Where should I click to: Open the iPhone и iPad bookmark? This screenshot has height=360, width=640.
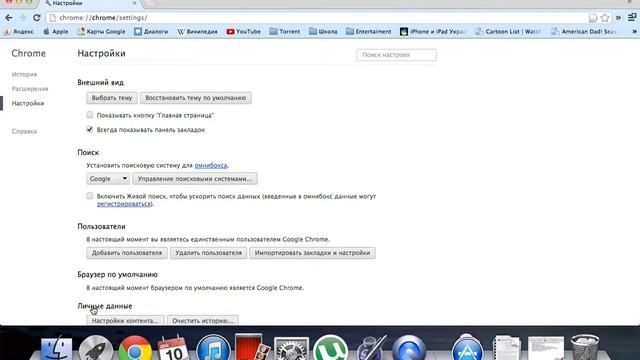433,31
